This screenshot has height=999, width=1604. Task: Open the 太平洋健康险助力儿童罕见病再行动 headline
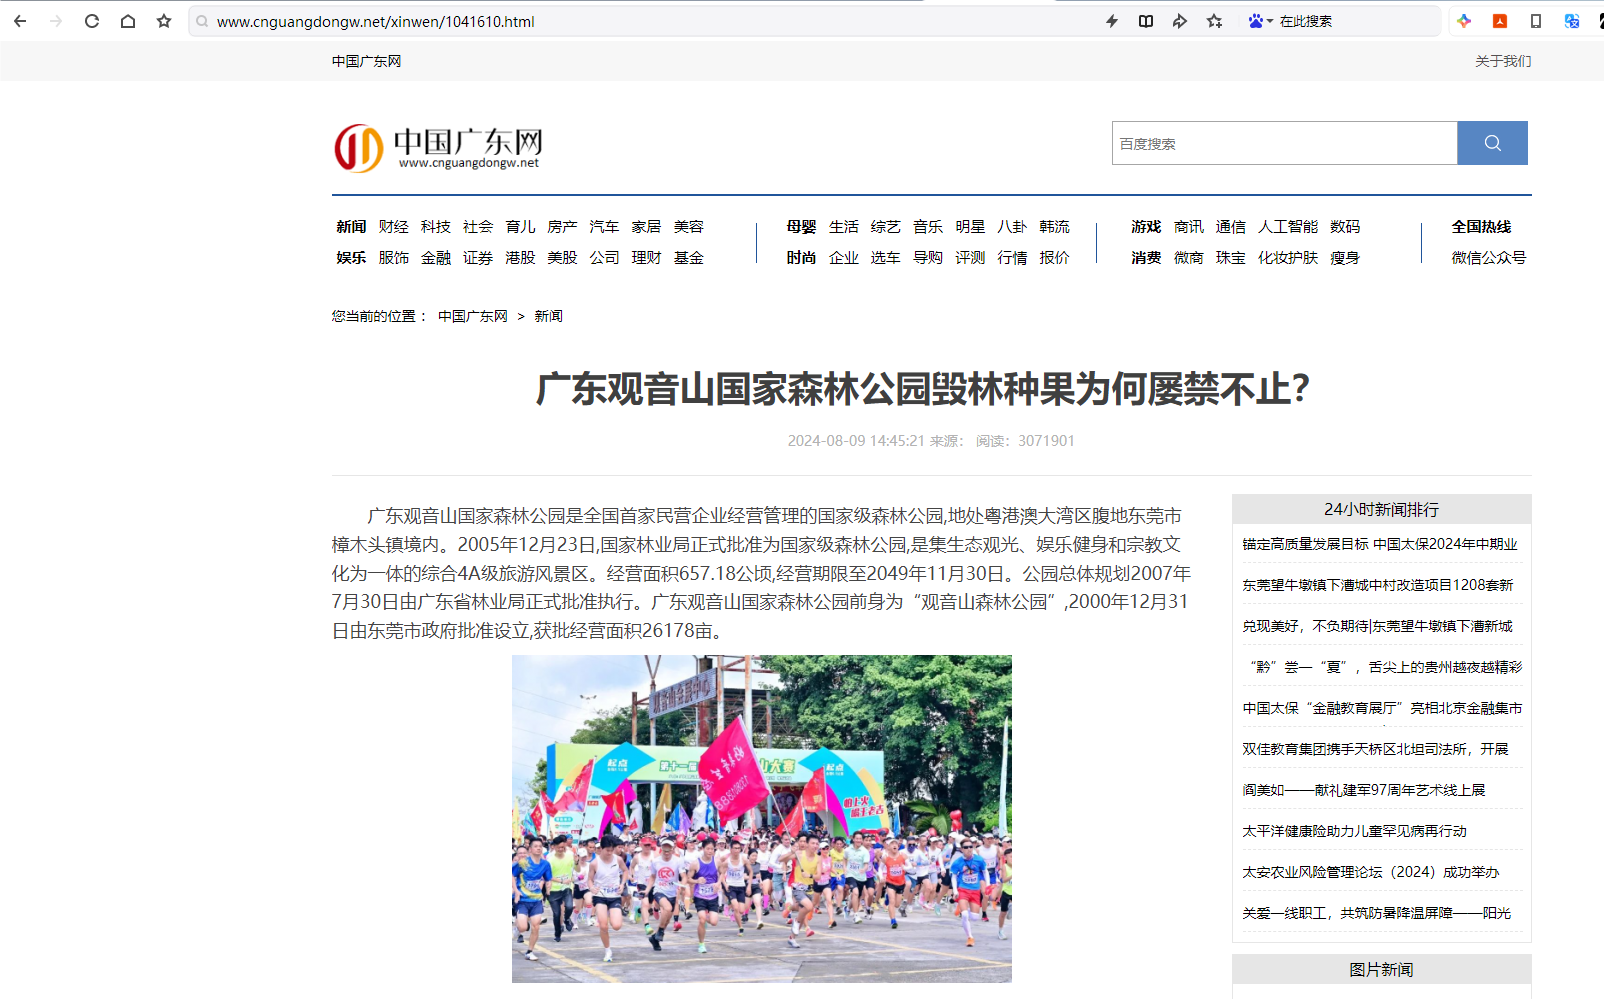pos(1354,831)
